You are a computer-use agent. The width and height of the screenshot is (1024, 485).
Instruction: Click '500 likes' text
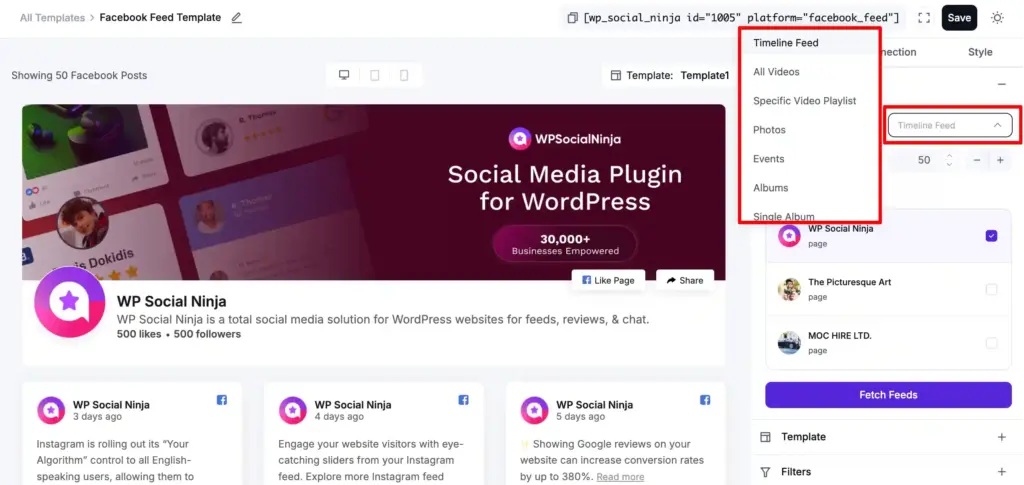tap(139, 334)
